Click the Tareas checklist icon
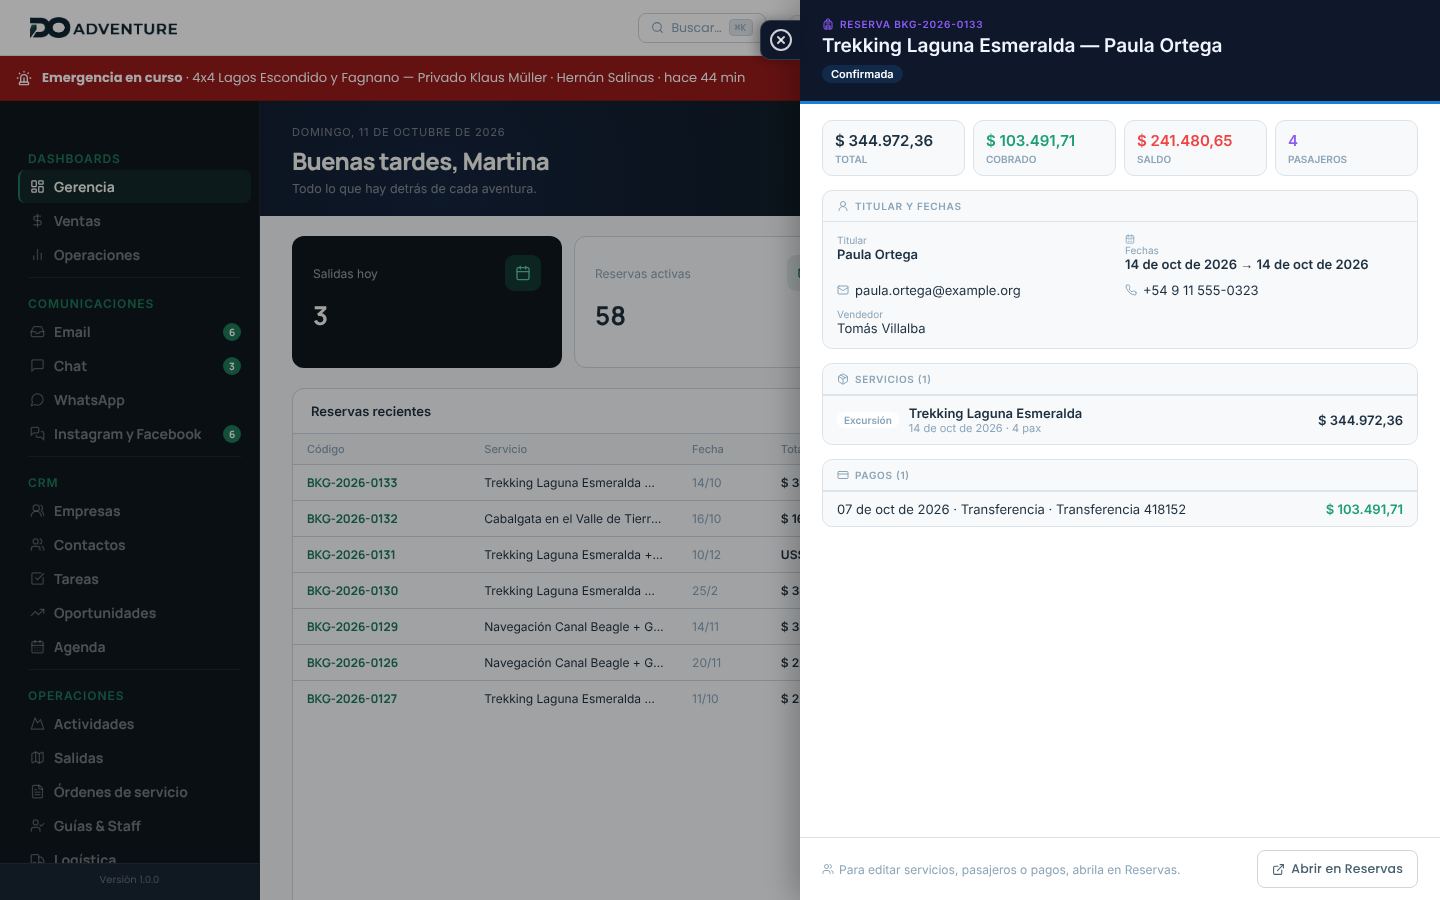Viewport: 1440px width, 900px height. pyautogui.click(x=37, y=579)
